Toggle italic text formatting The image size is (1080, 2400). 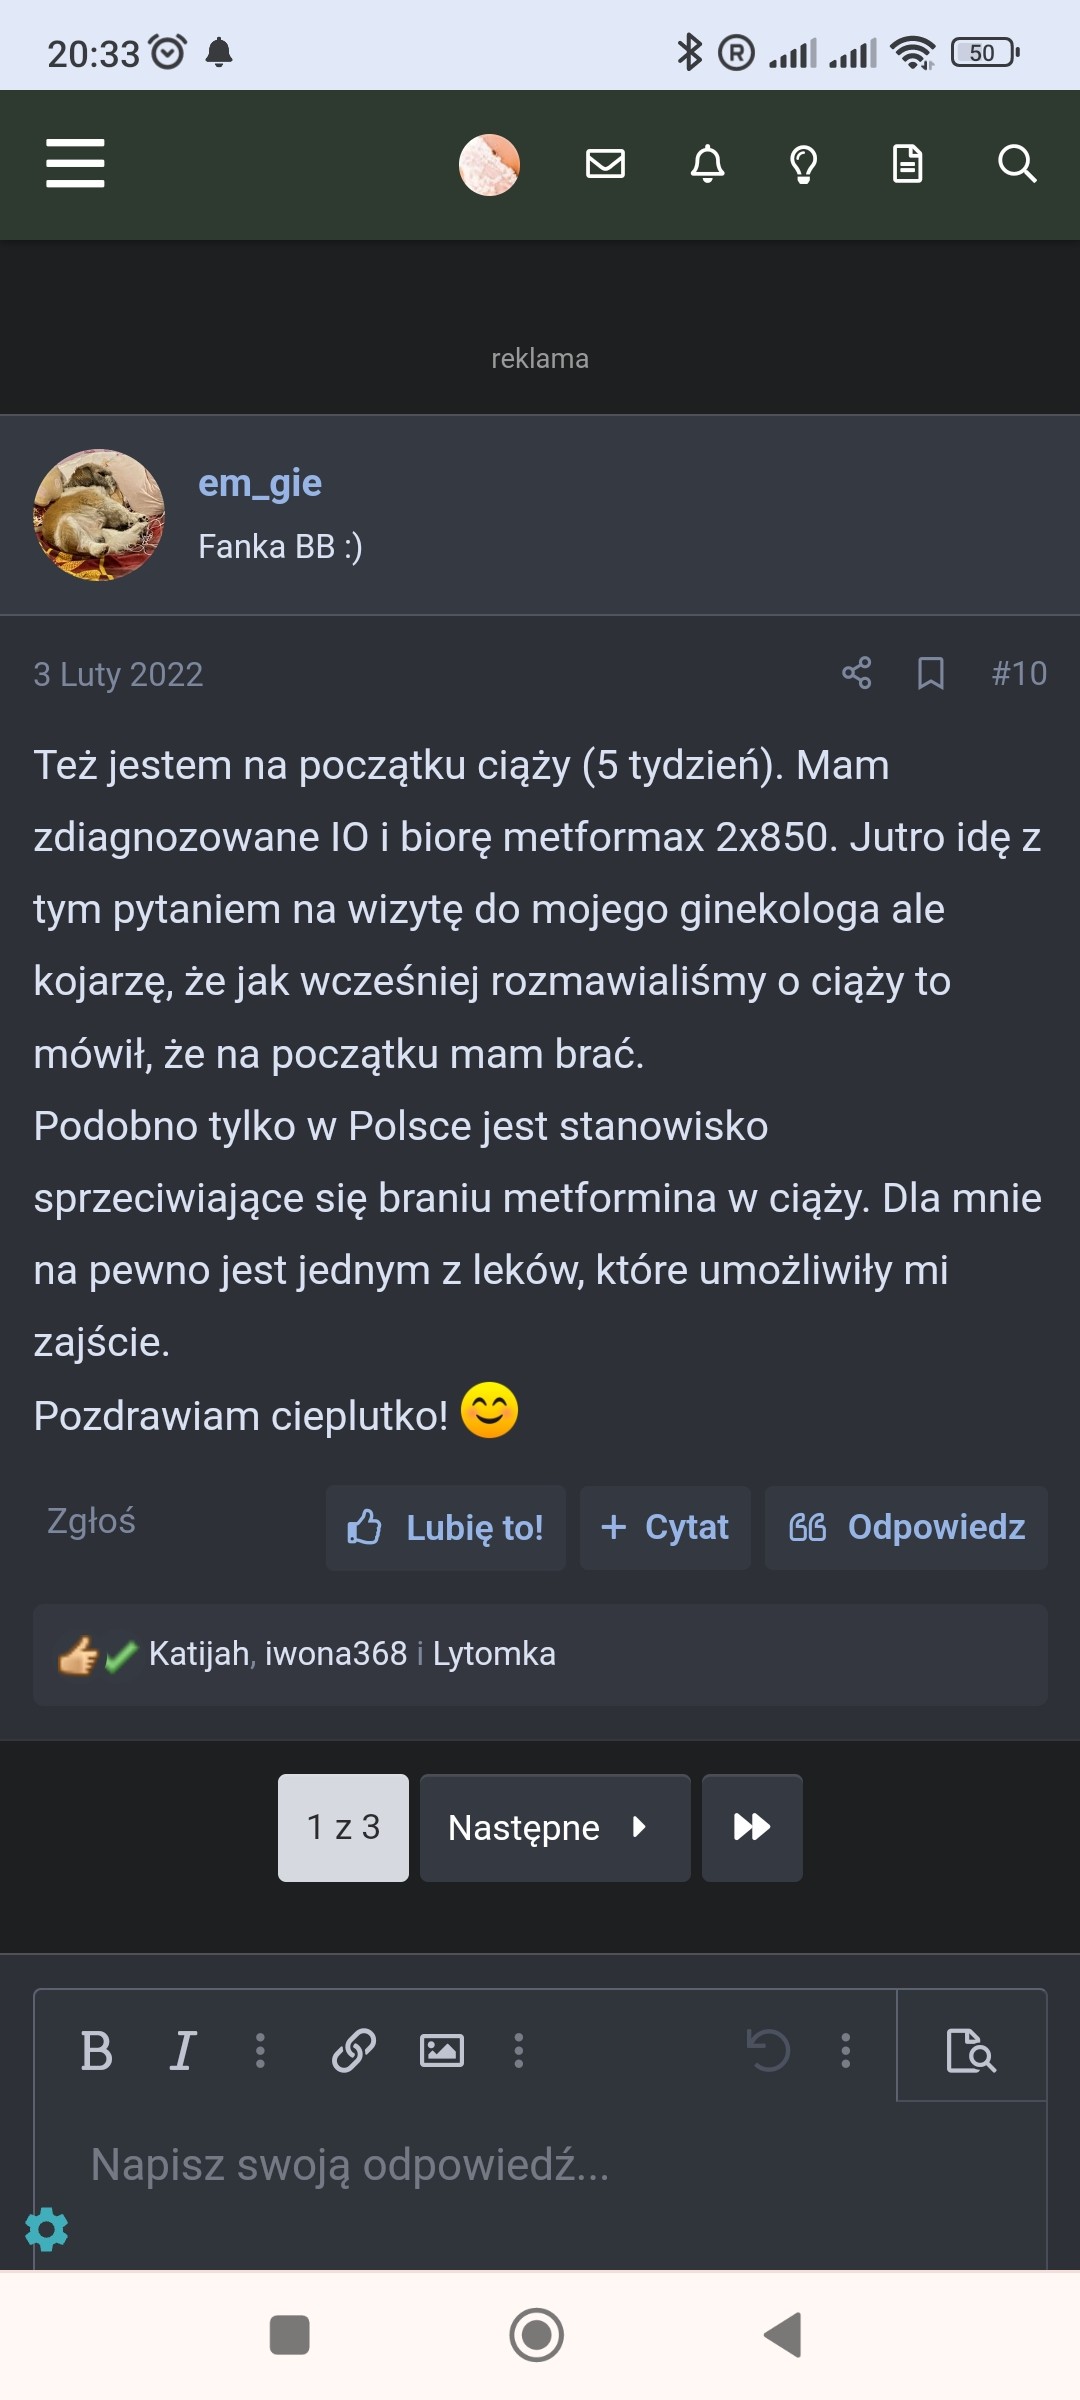pyautogui.click(x=182, y=2051)
